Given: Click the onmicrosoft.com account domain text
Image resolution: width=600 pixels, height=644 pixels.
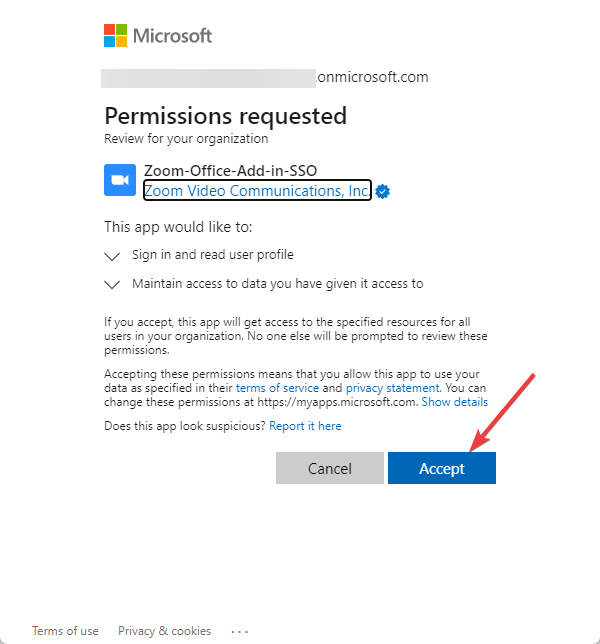Looking at the screenshot, I should [x=372, y=77].
